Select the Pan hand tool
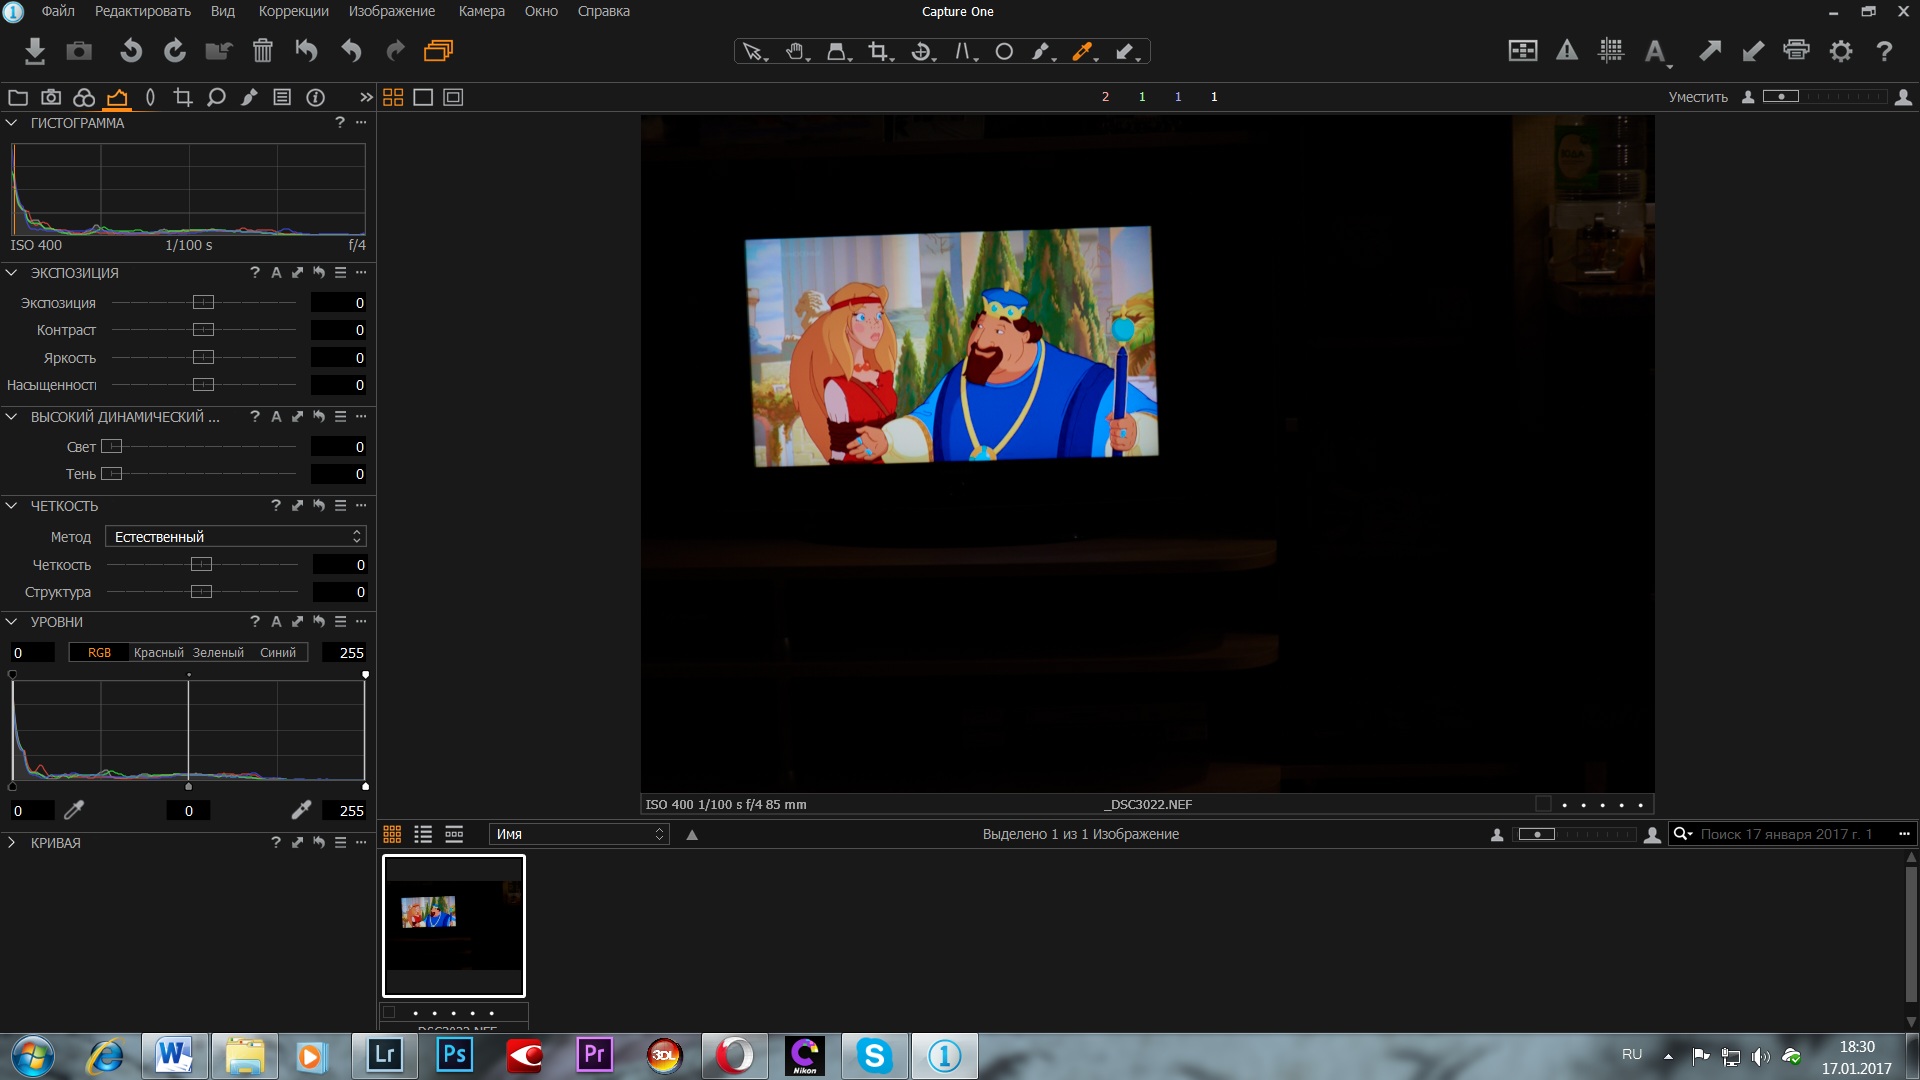The image size is (1920, 1080). [x=795, y=51]
